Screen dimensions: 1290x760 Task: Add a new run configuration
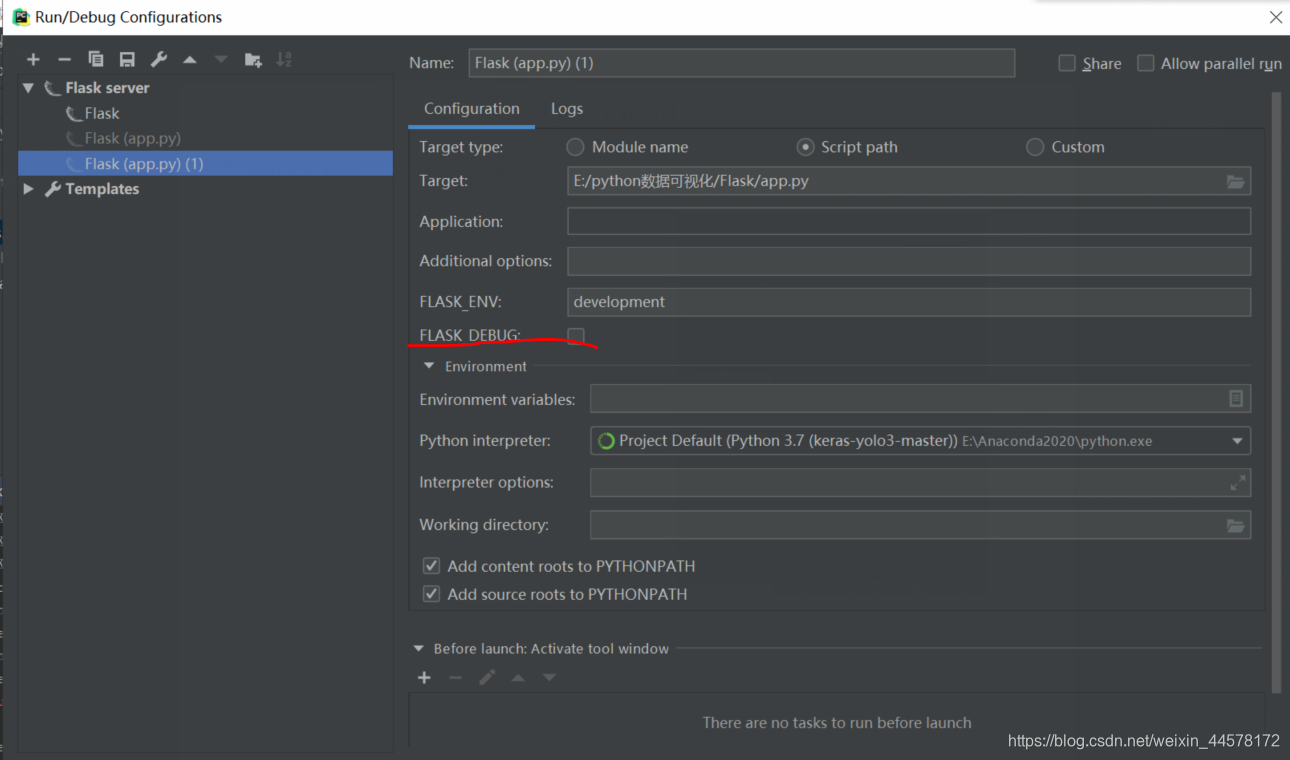tap(33, 59)
